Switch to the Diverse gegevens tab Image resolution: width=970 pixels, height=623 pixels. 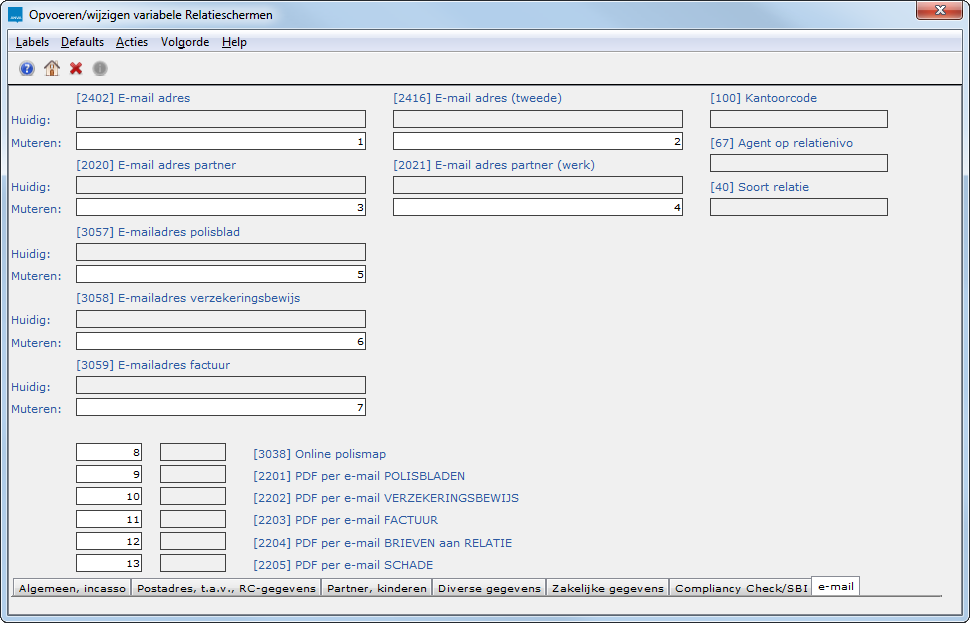tap(486, 588)
